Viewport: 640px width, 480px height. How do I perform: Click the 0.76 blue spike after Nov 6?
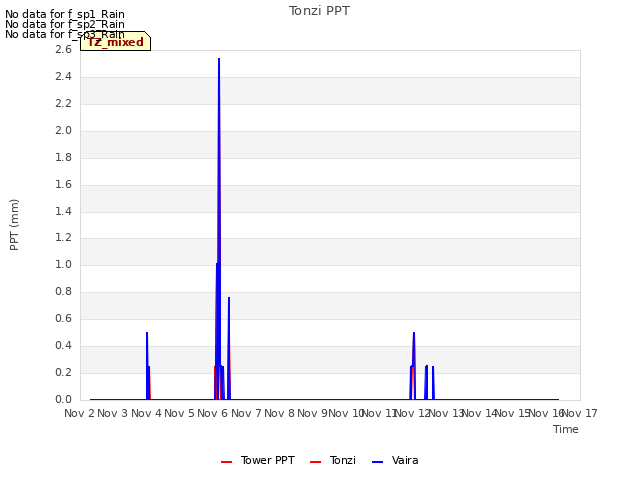click(229, 298)
